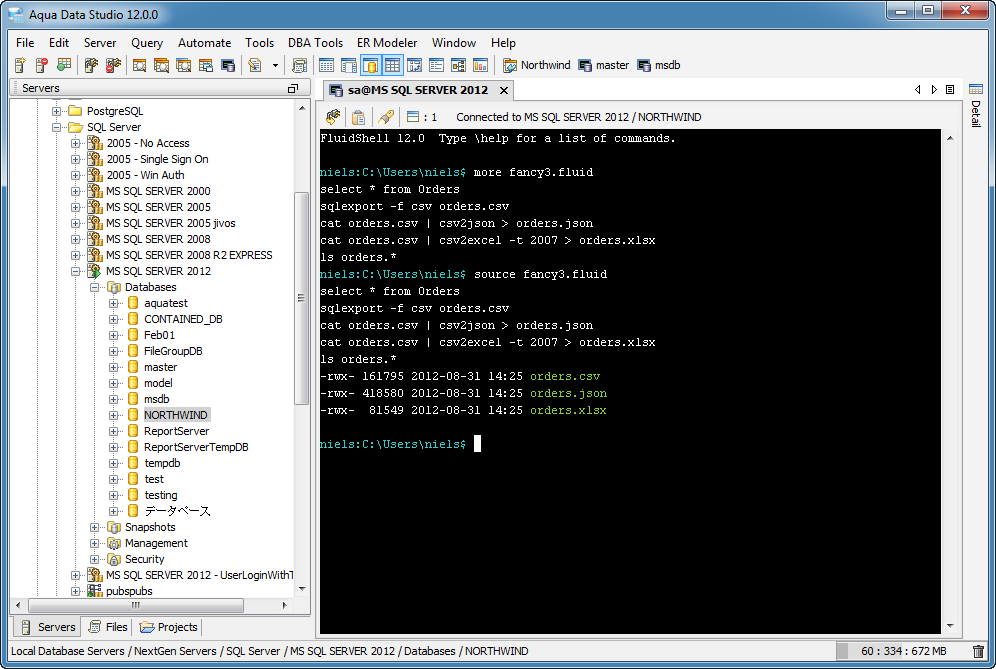Collapse the Databases node

click(95, 287)
